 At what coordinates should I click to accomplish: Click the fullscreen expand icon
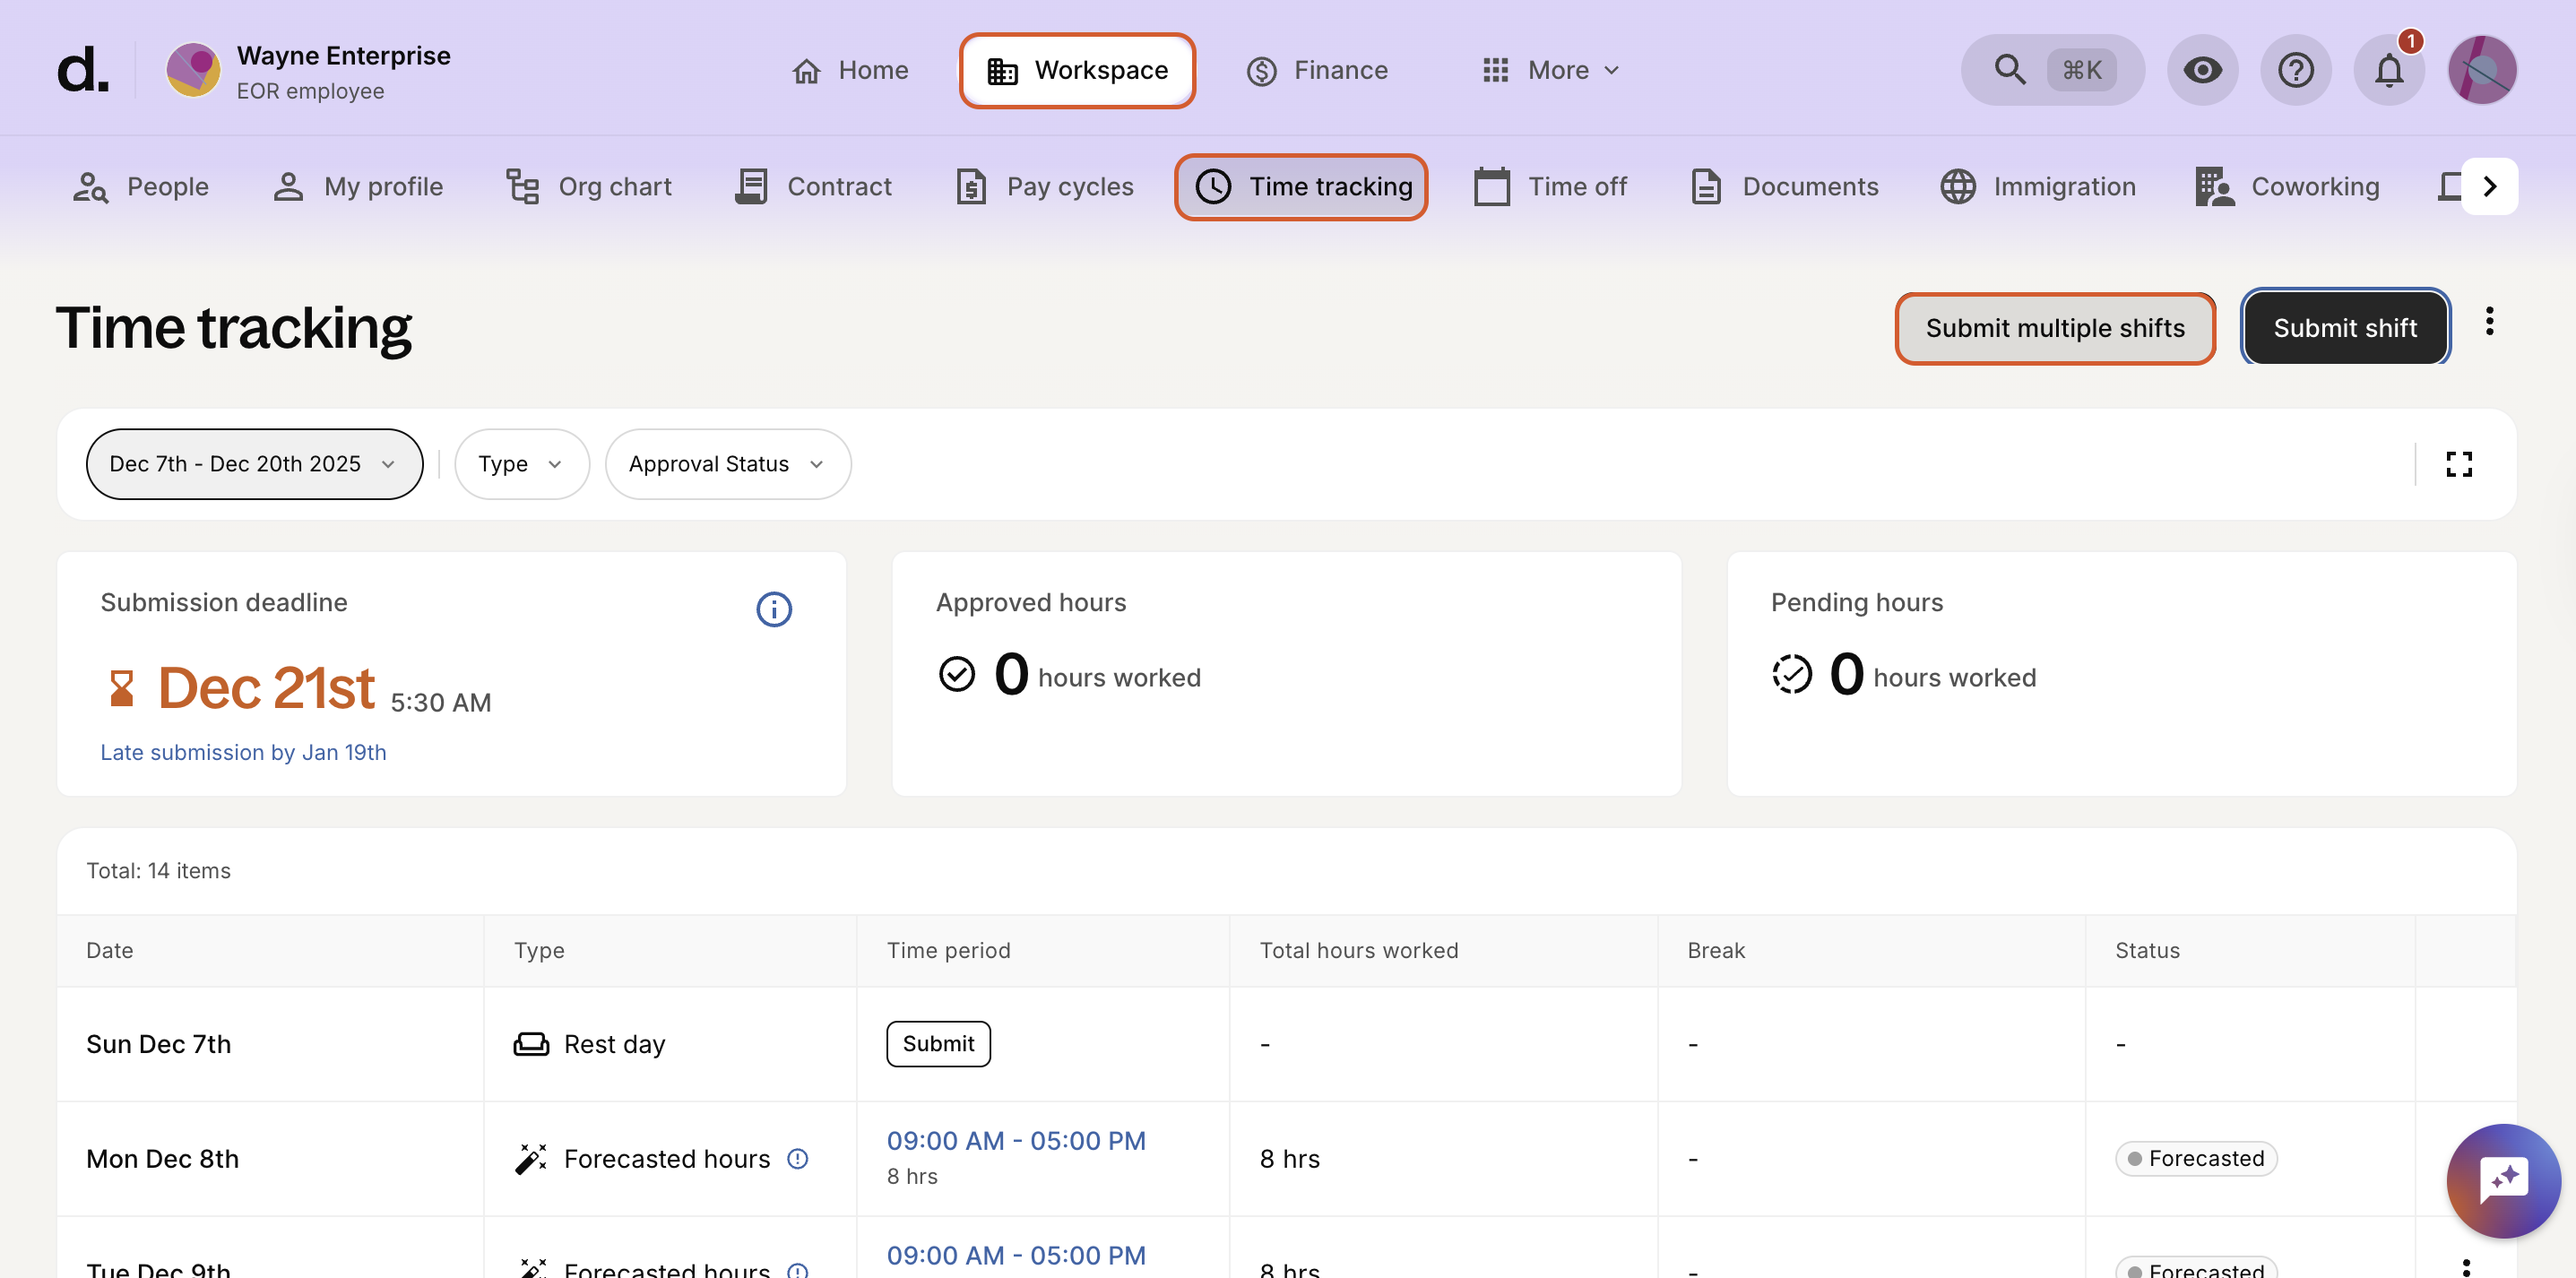(2459, 464)
